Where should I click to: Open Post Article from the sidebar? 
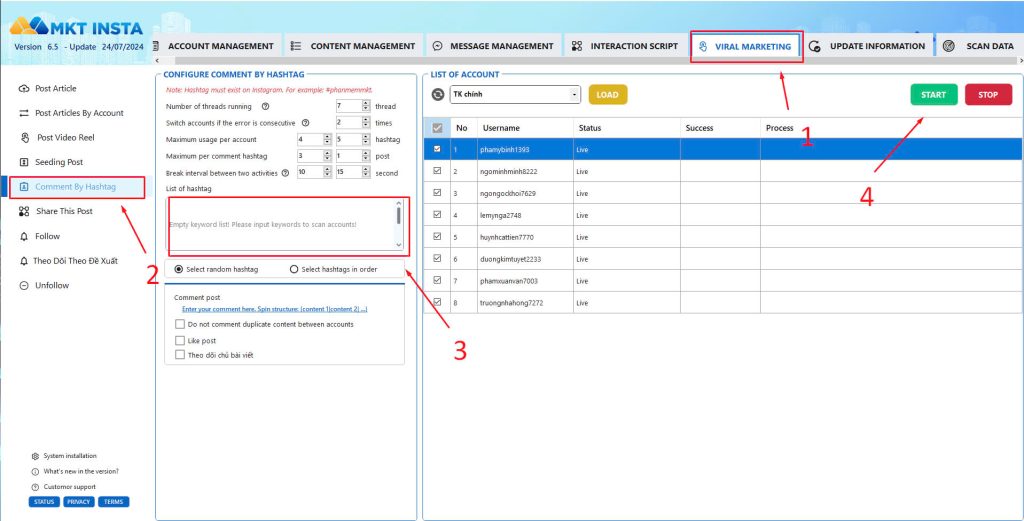click(48, 88)
